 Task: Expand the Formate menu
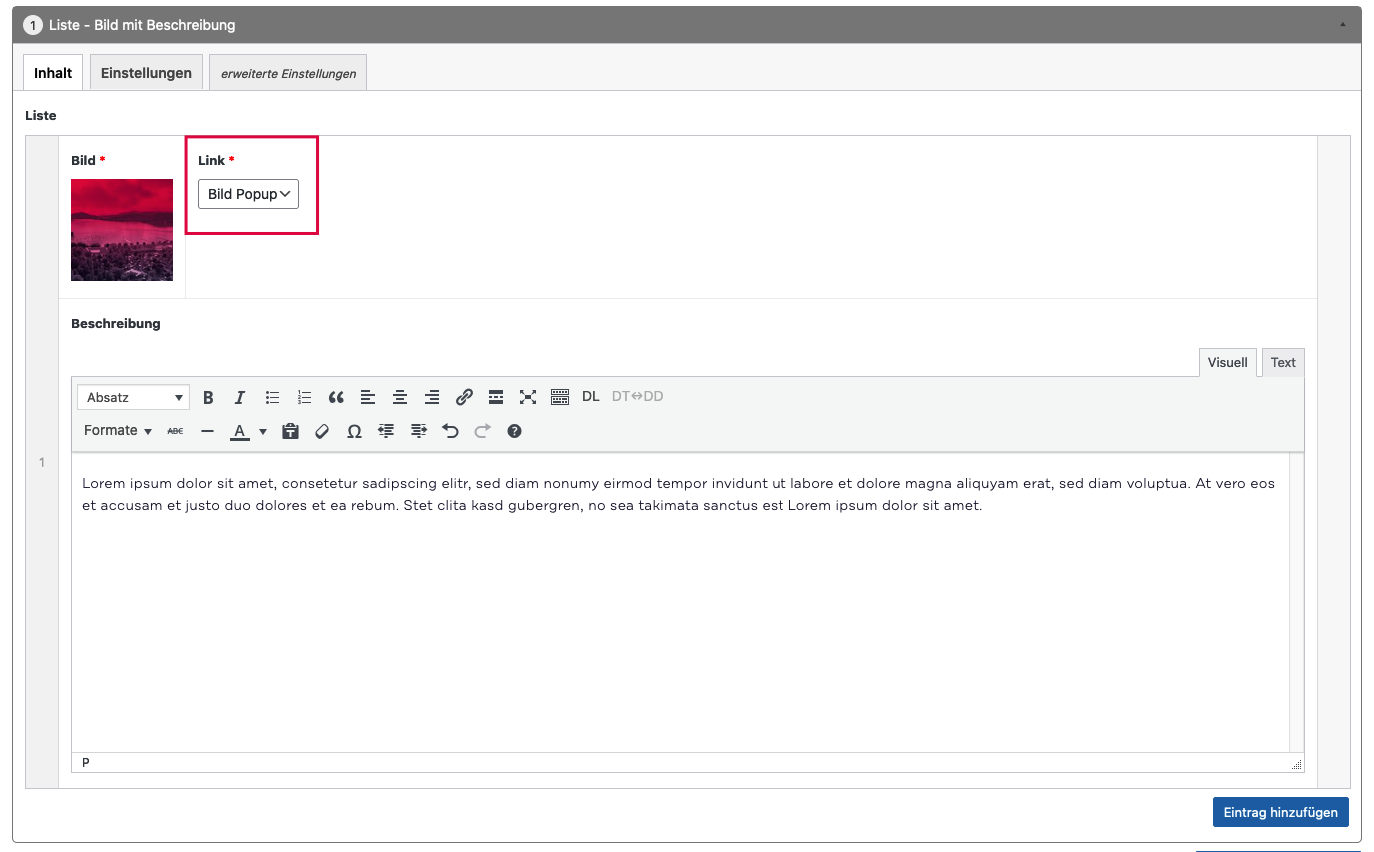117,431
